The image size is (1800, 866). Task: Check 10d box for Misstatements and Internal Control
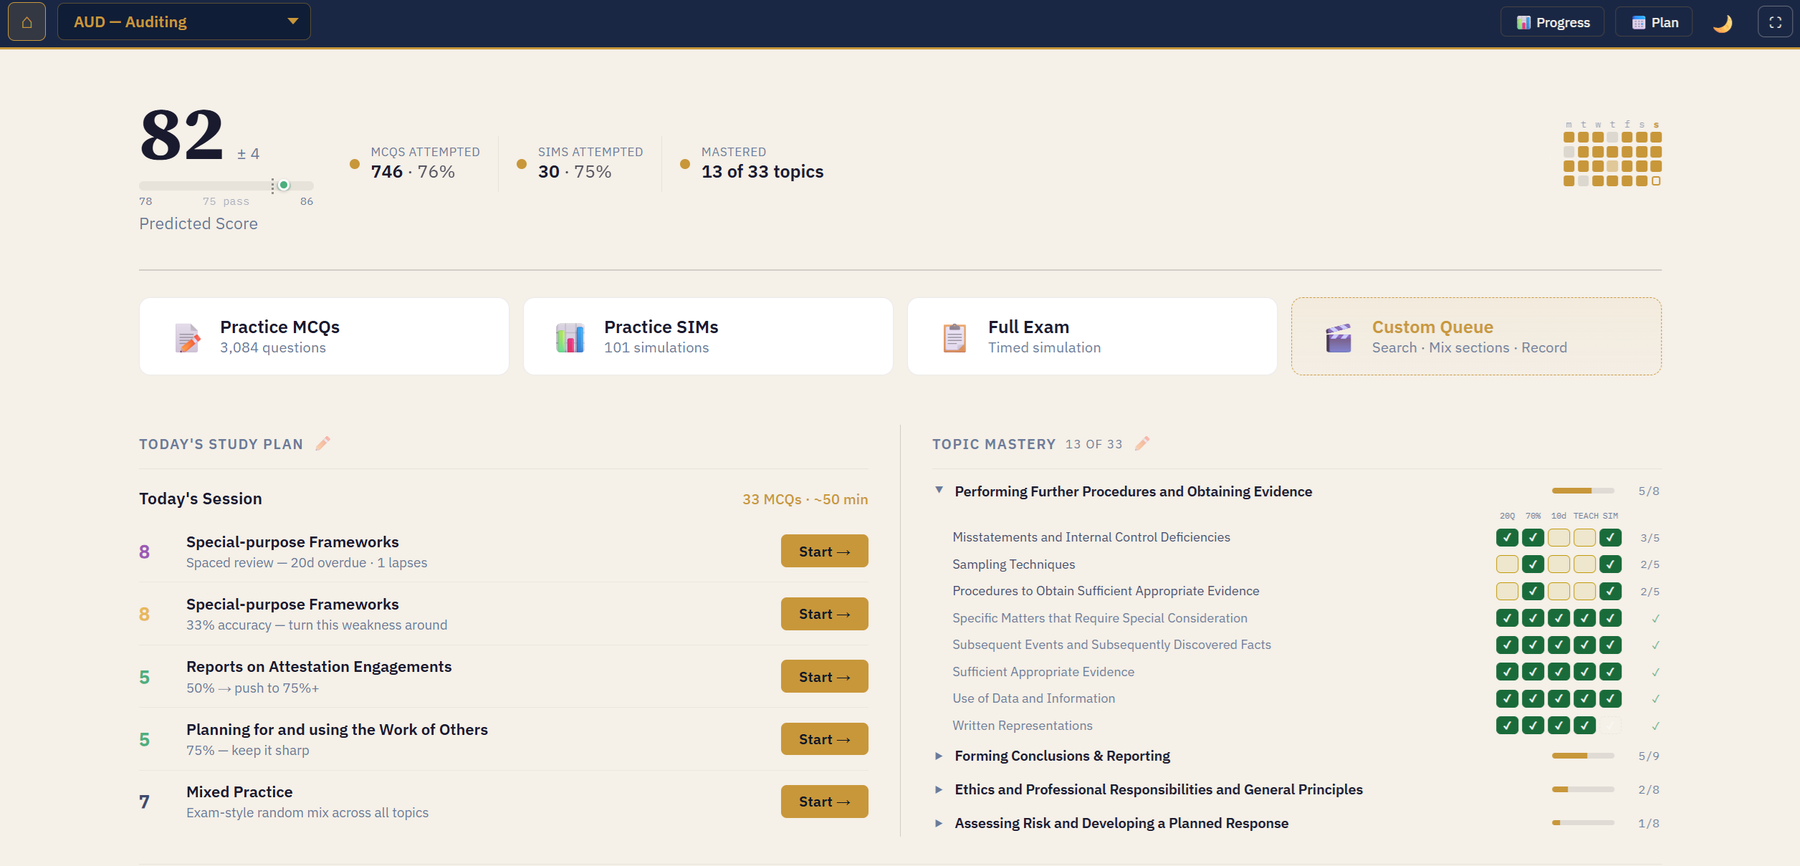[x=1558, y=537]
